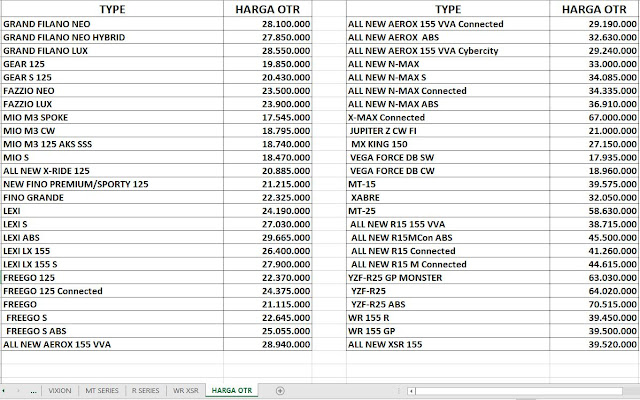Select the left TYPE header cell

112,9
